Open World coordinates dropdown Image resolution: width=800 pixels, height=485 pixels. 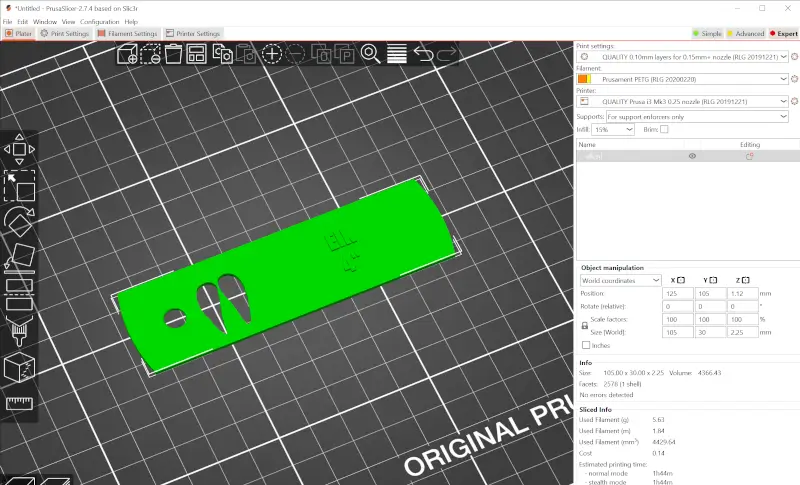[620, 280]
